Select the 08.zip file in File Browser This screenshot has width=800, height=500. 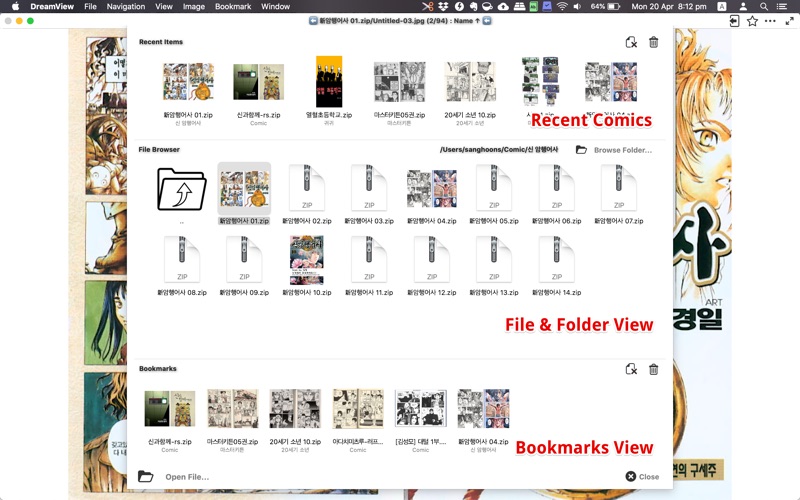182,259
